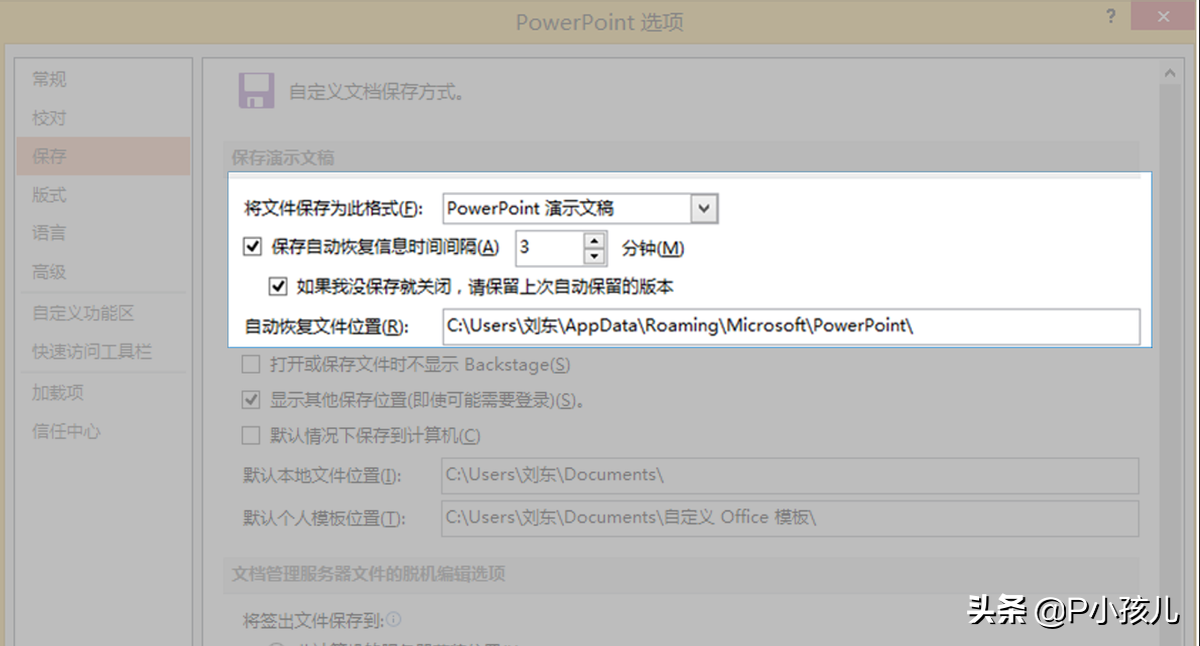This screenshot has width=1200, height=646.
Task: Click the 自定义文档保存方式 heading text
Action: 377,93
